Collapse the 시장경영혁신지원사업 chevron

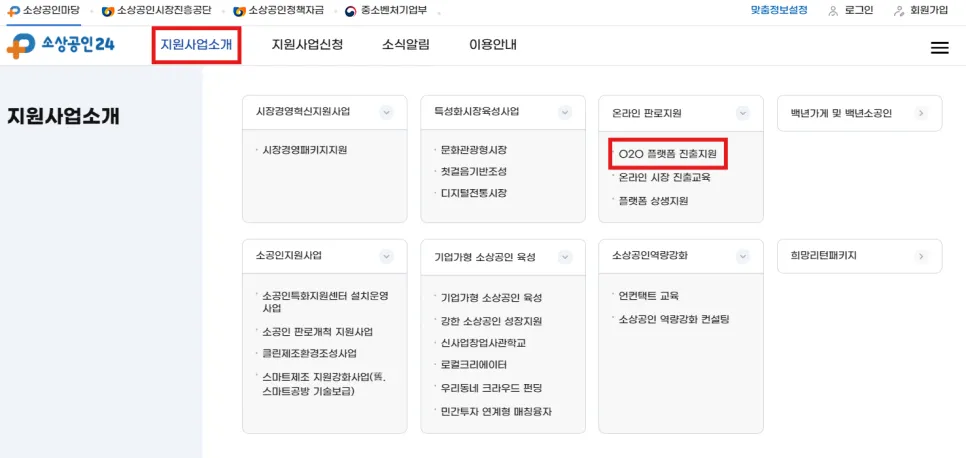pos(386,112)
